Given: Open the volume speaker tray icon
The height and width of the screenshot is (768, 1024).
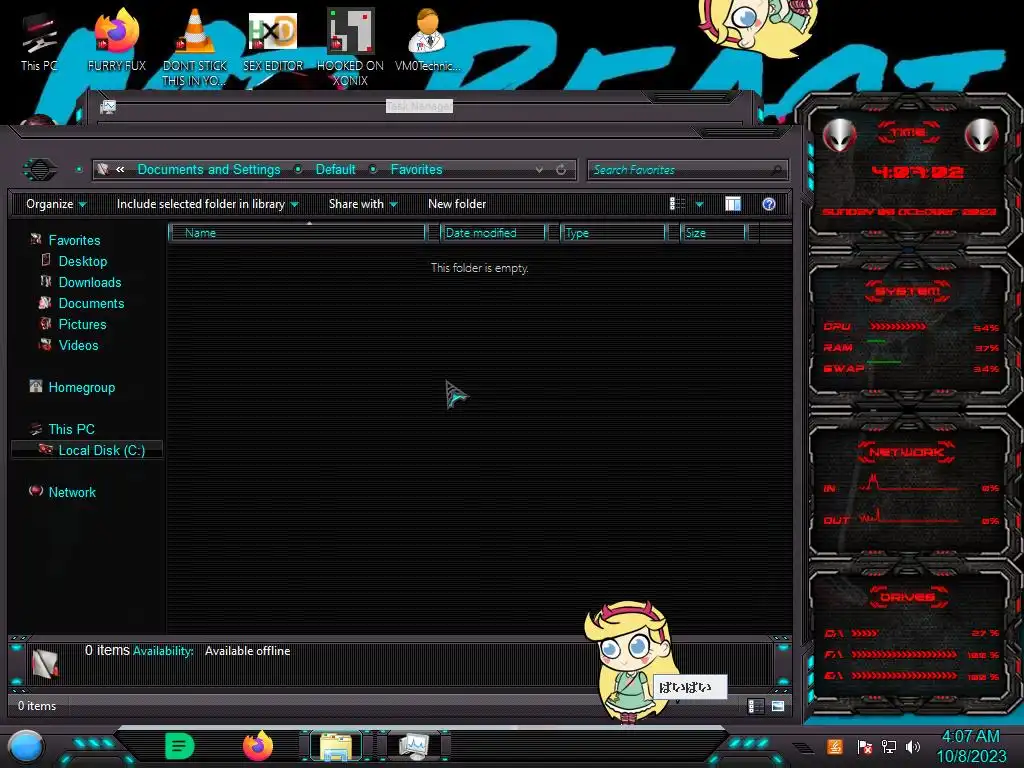Looking at the screenshot, I should pos(913,746).
